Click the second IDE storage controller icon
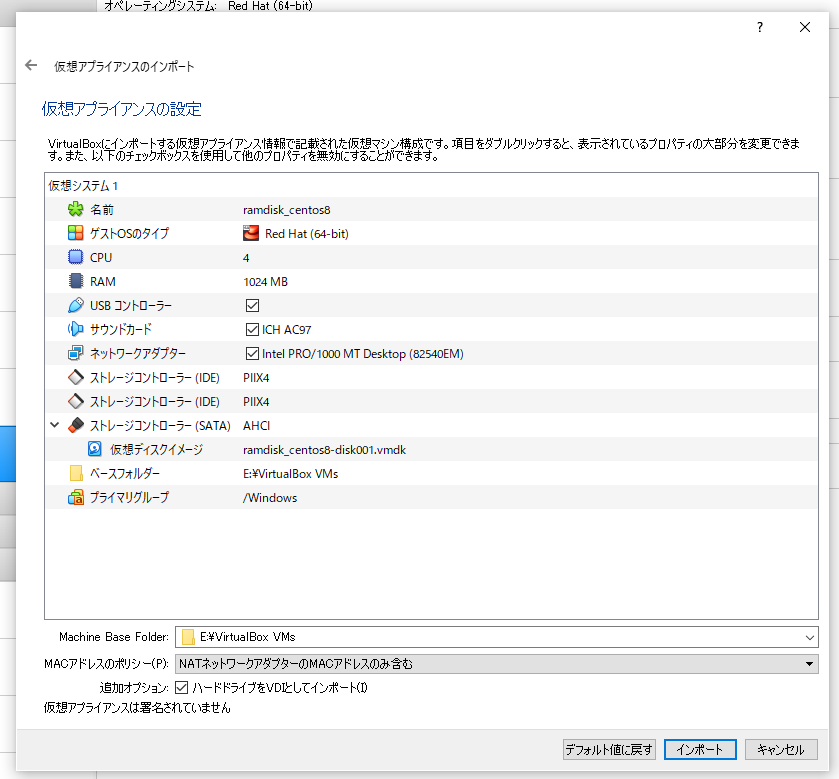The image size is (839, 779). [x=75, y=401]
